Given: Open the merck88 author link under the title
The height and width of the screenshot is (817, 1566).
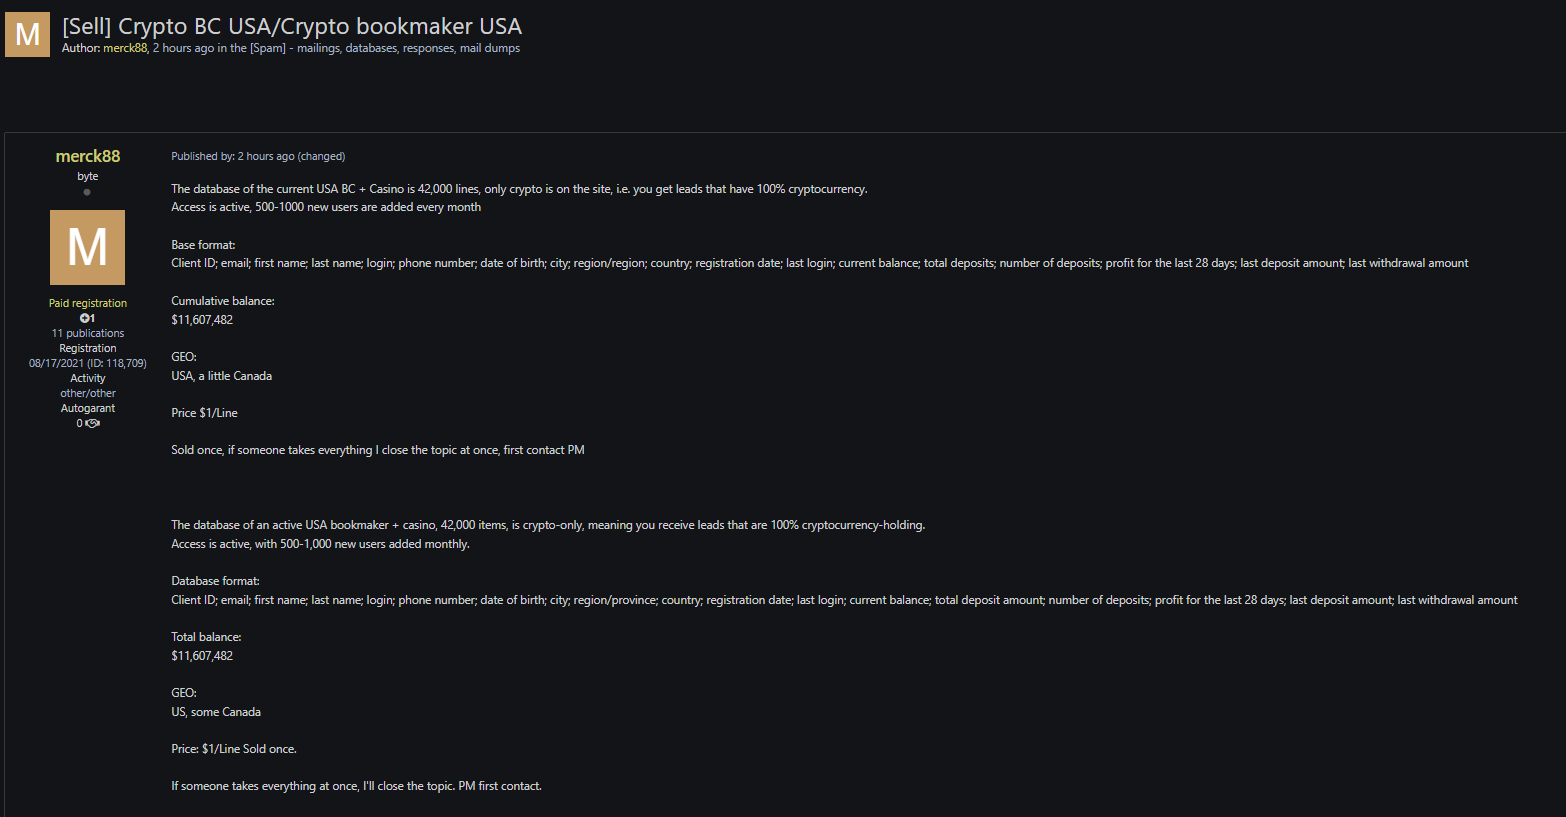Looking at the screenshot, I should point(125,48).
